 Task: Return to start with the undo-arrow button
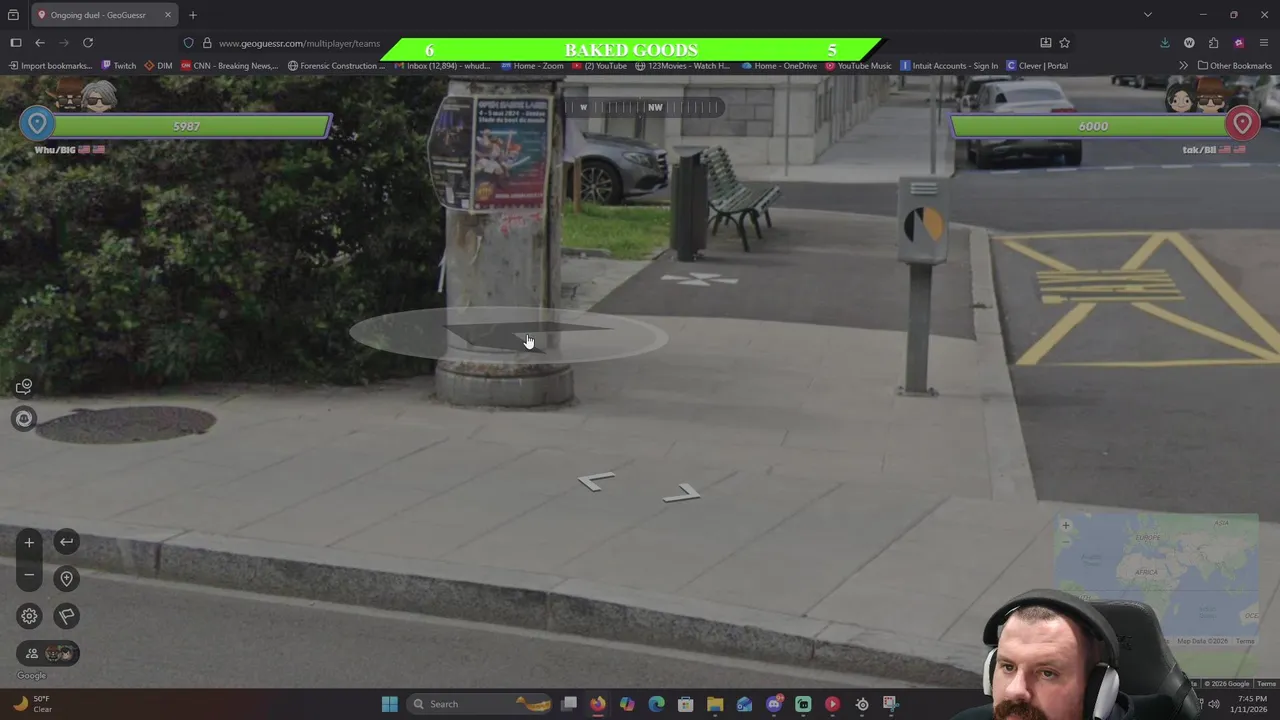click(66, 542)
